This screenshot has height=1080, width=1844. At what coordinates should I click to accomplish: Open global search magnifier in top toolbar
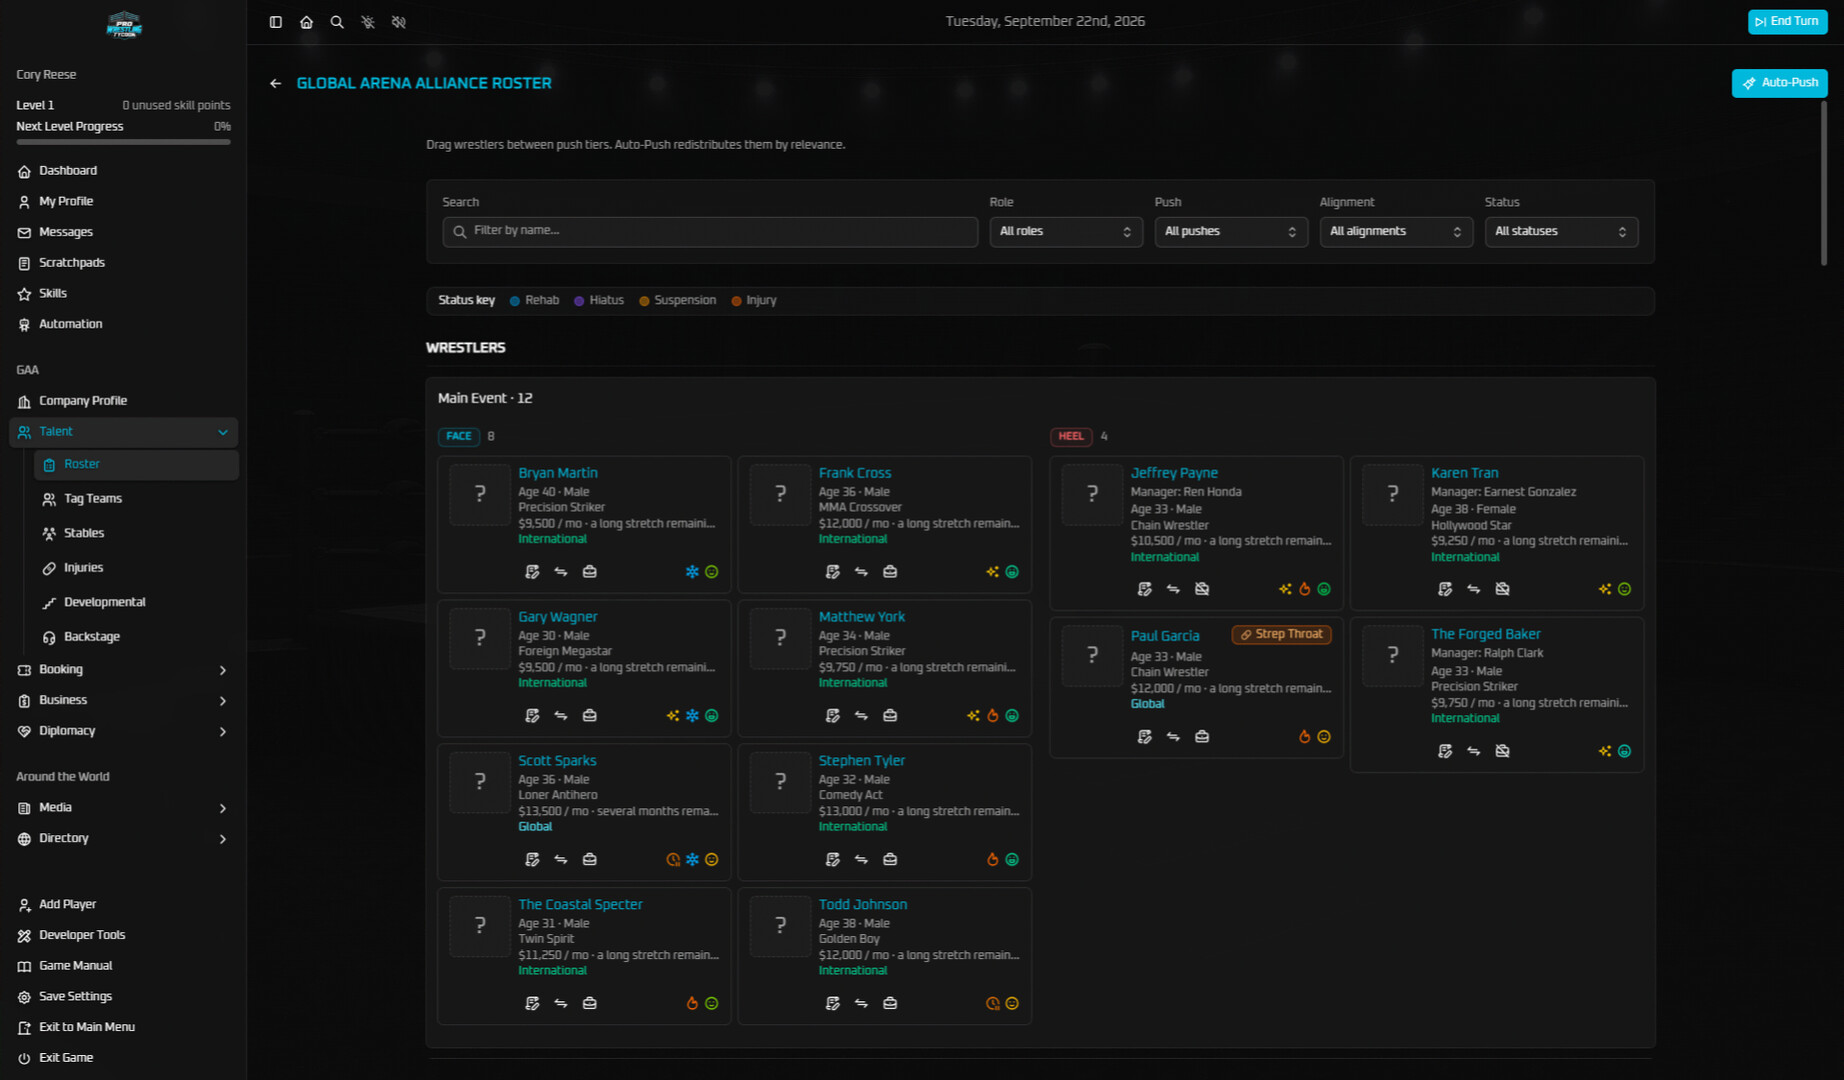(x=337, y=22)
